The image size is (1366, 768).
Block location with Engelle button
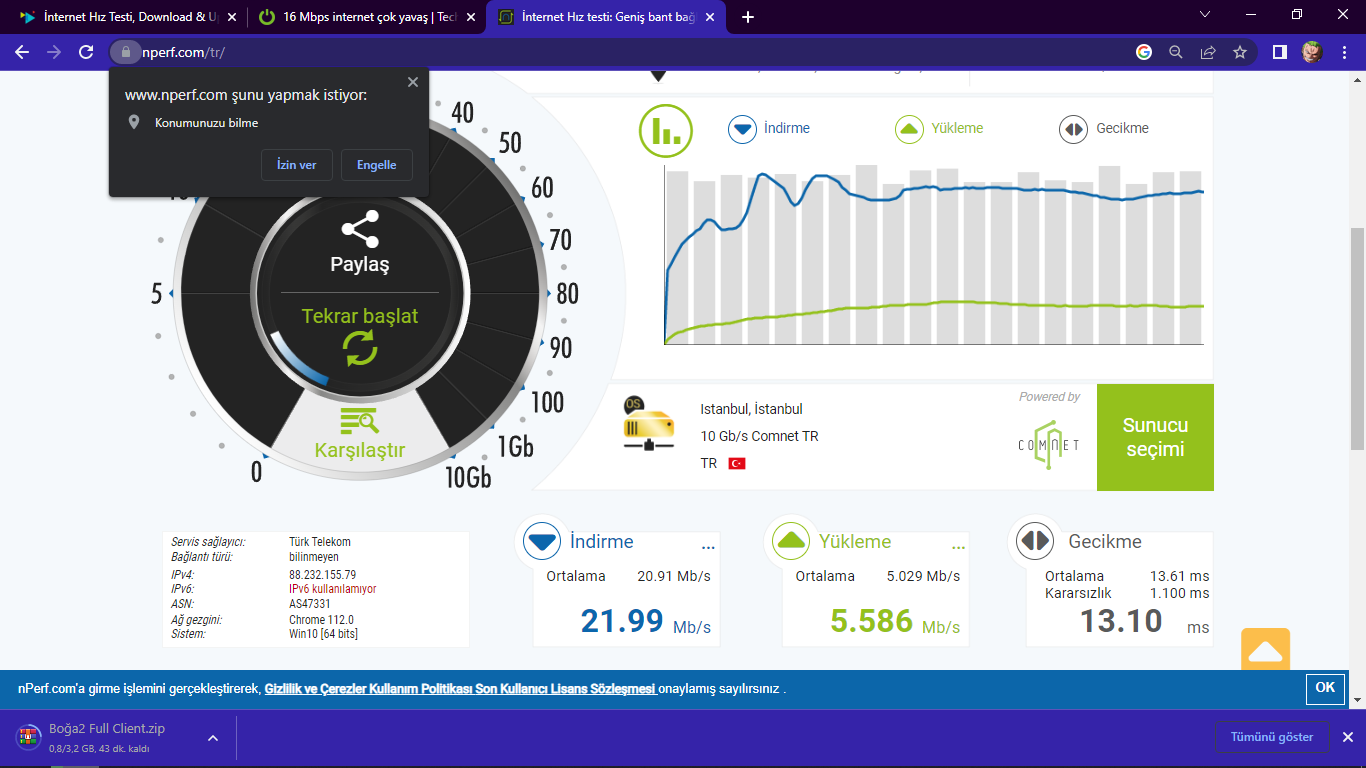(x=377, y=165)
